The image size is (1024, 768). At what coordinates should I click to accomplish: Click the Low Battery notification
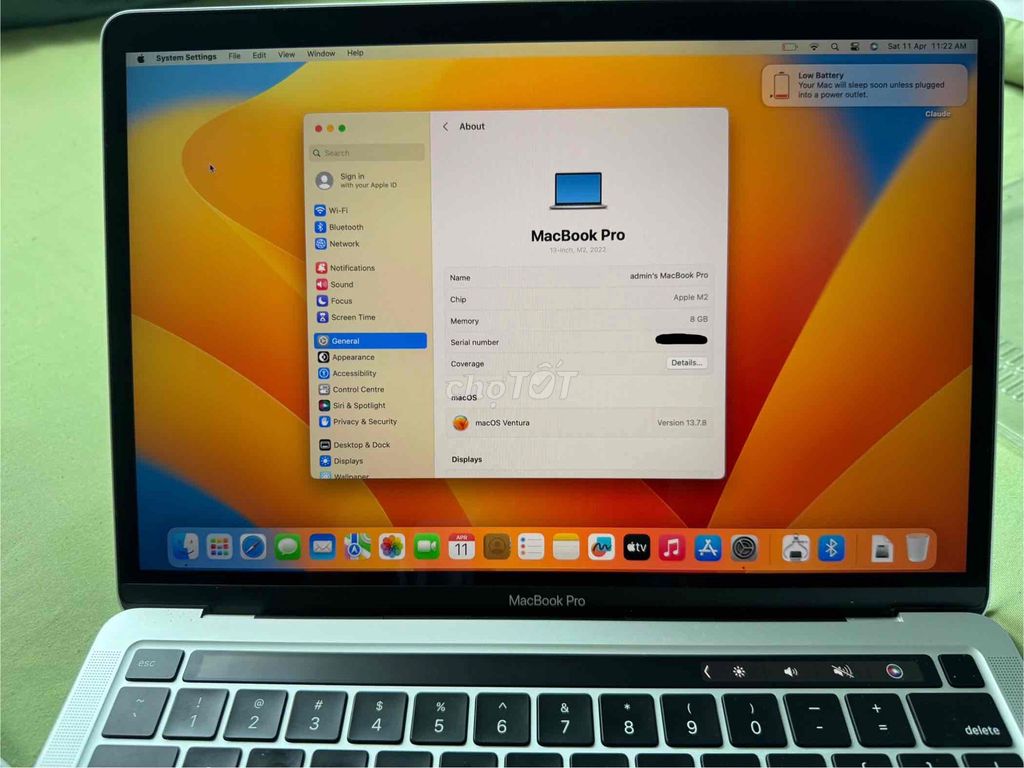pyautogui.click(x=863, y=85)
